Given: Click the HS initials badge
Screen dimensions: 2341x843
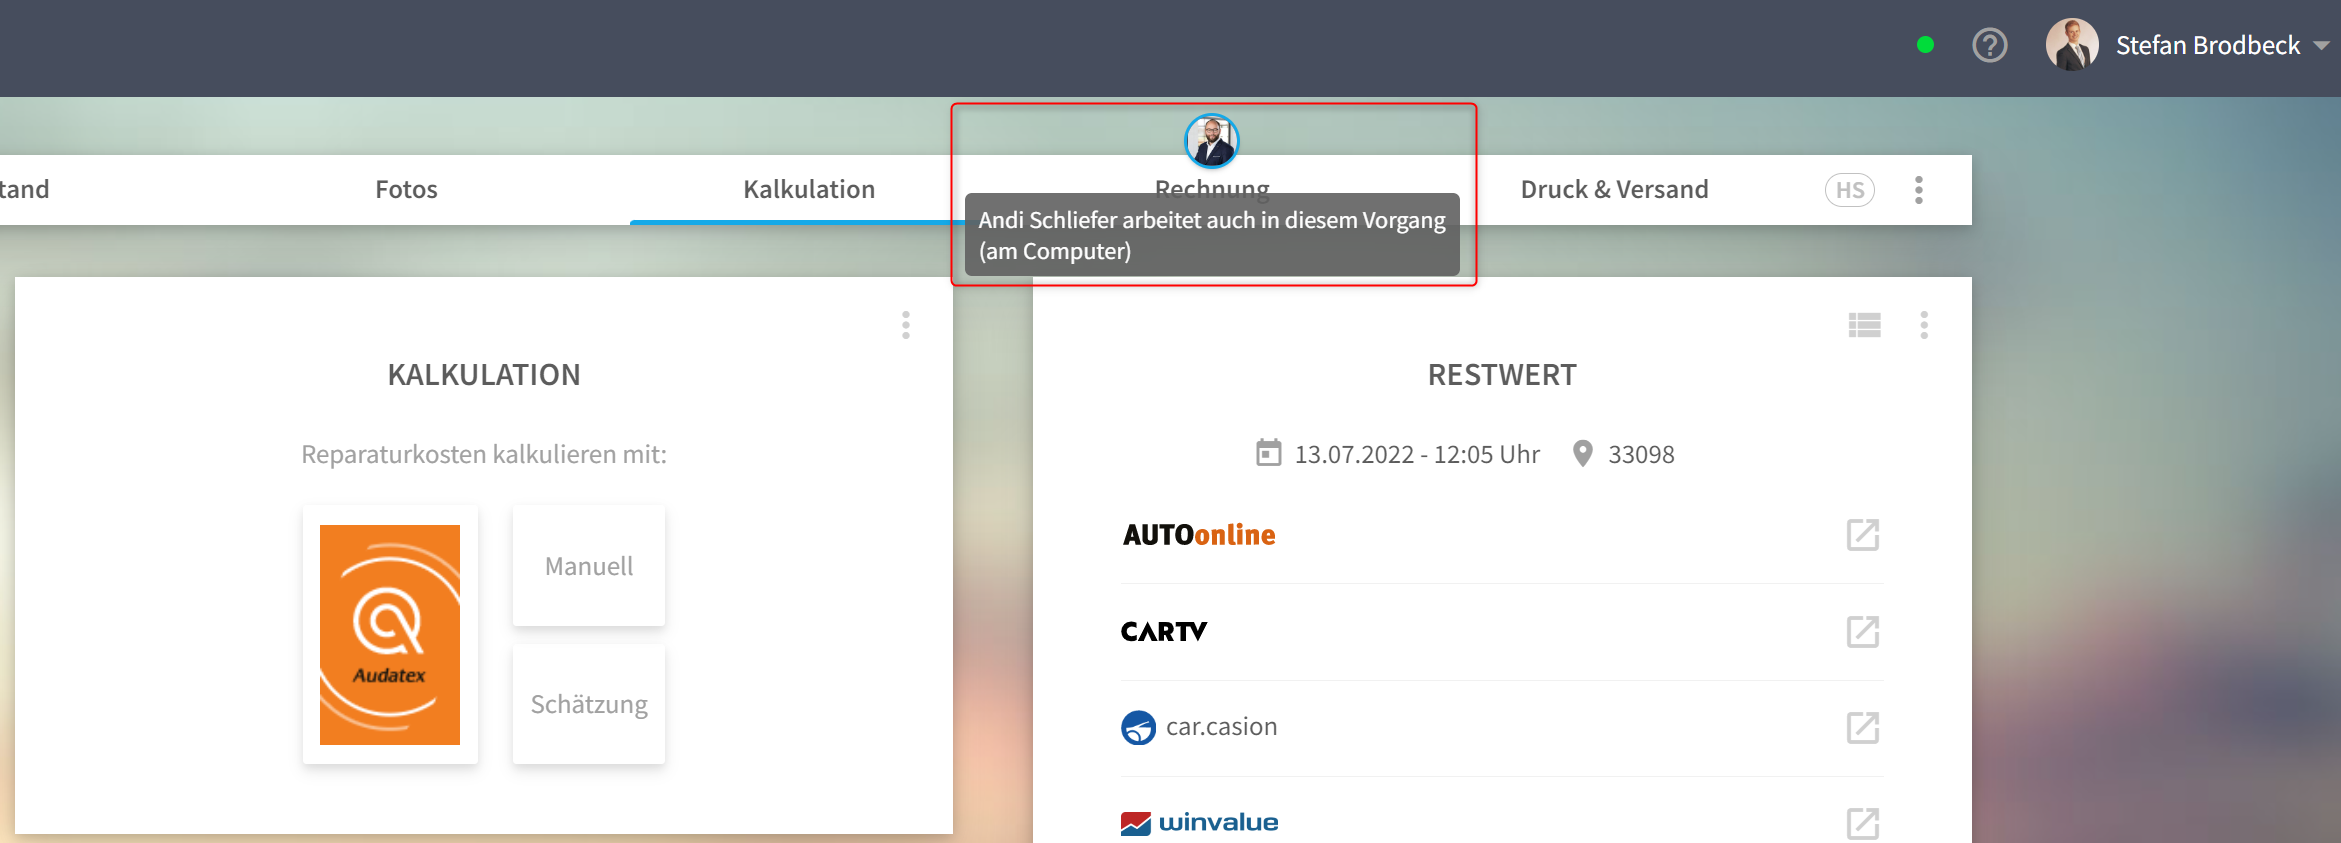Looking at the screenshot, I should coord(1850,190).
